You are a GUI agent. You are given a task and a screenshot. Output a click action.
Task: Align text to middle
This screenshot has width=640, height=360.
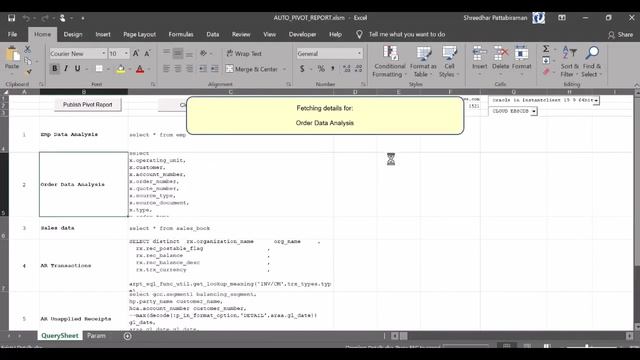tap(178, 53)
